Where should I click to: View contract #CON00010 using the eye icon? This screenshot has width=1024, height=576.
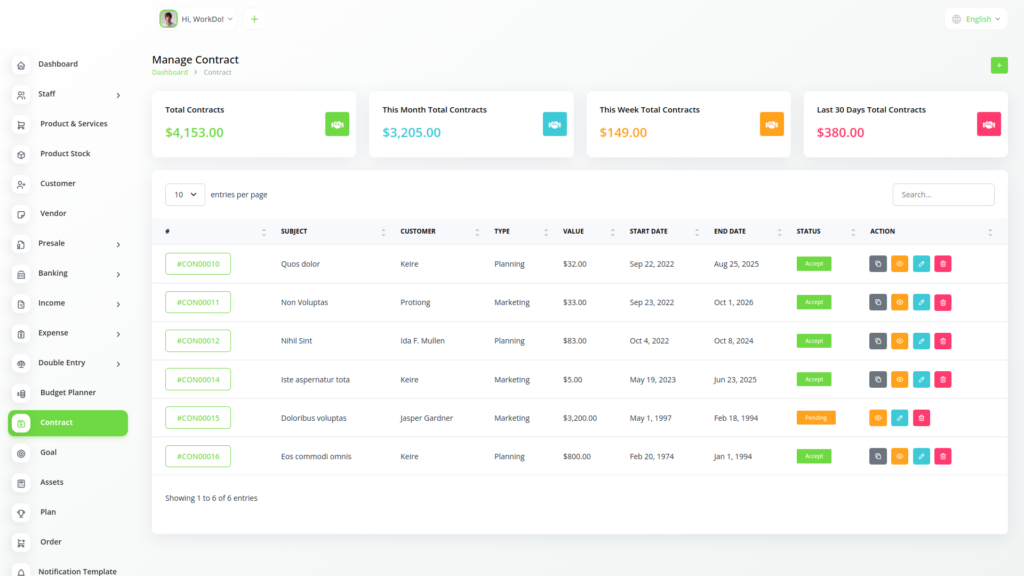pyautogui.click(x=899, y=264)
